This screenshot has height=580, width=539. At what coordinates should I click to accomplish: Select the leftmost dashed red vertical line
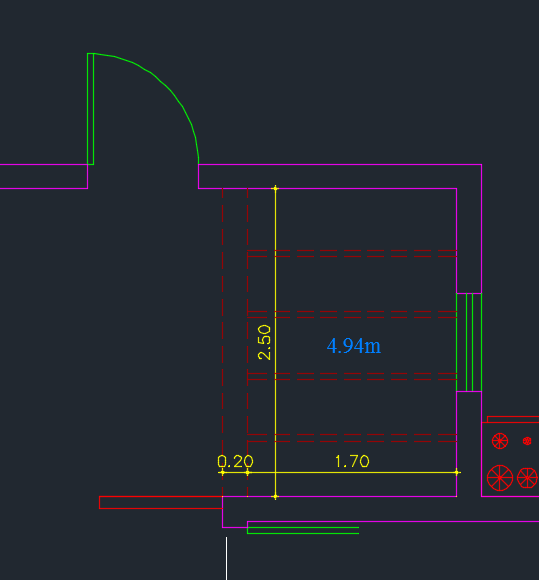pyautogui.click(x=223, y=342)
